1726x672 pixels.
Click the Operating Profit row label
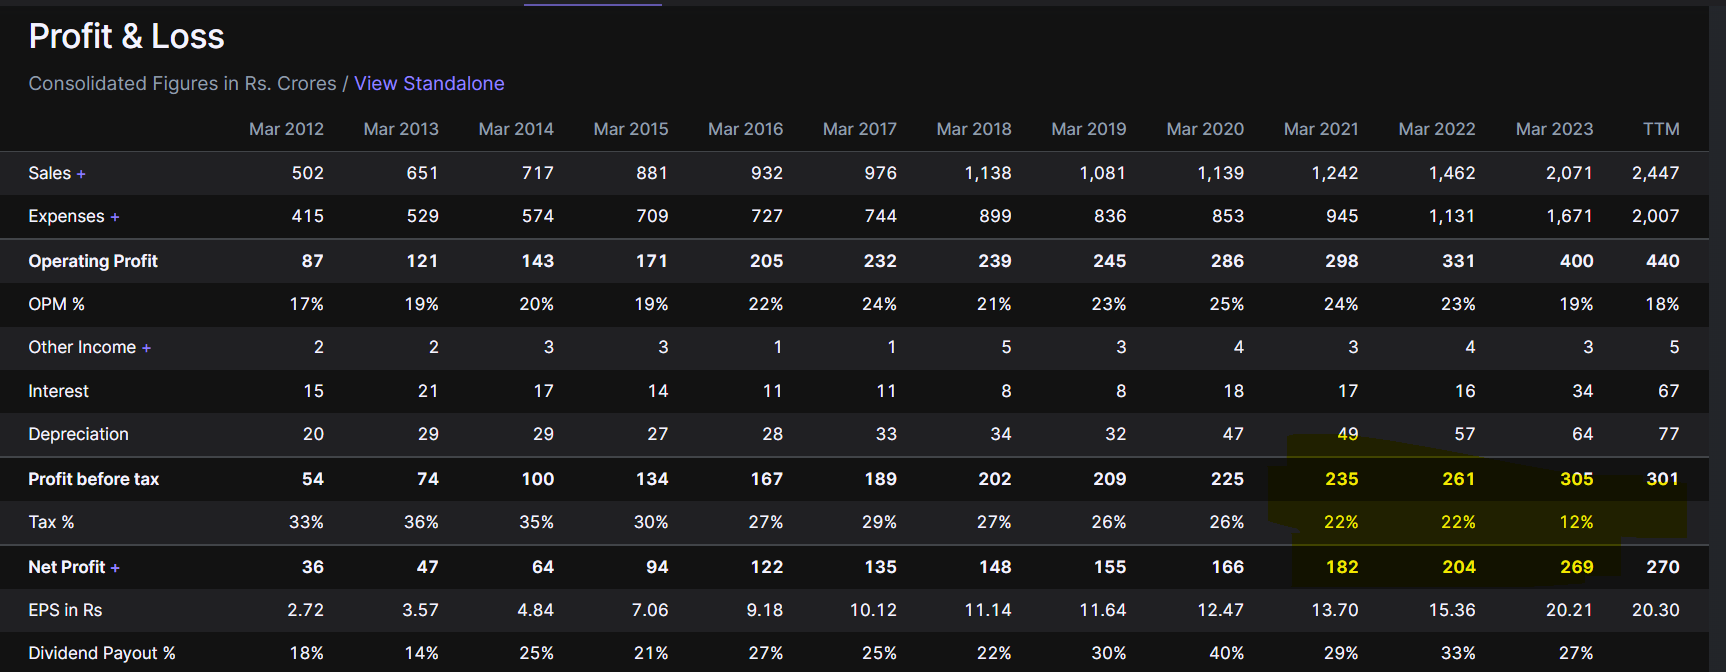click(93, 261)
